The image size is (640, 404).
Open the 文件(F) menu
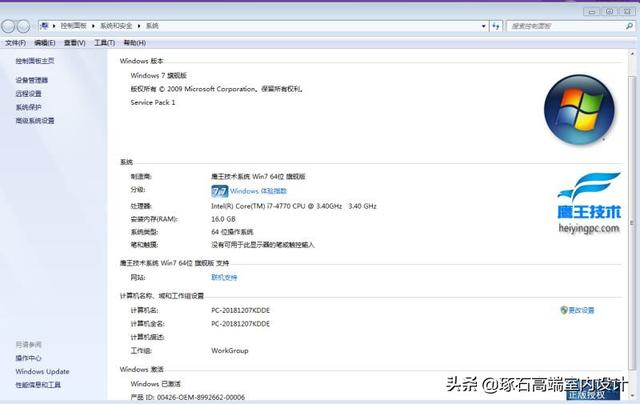[x=15, y=43]
